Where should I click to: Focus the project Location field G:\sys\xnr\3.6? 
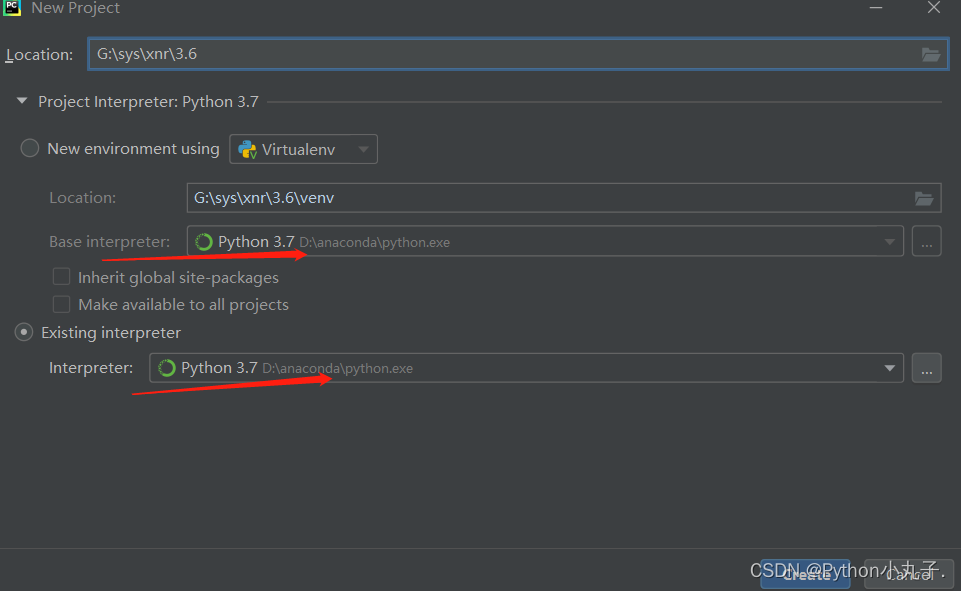click(518, 54)
